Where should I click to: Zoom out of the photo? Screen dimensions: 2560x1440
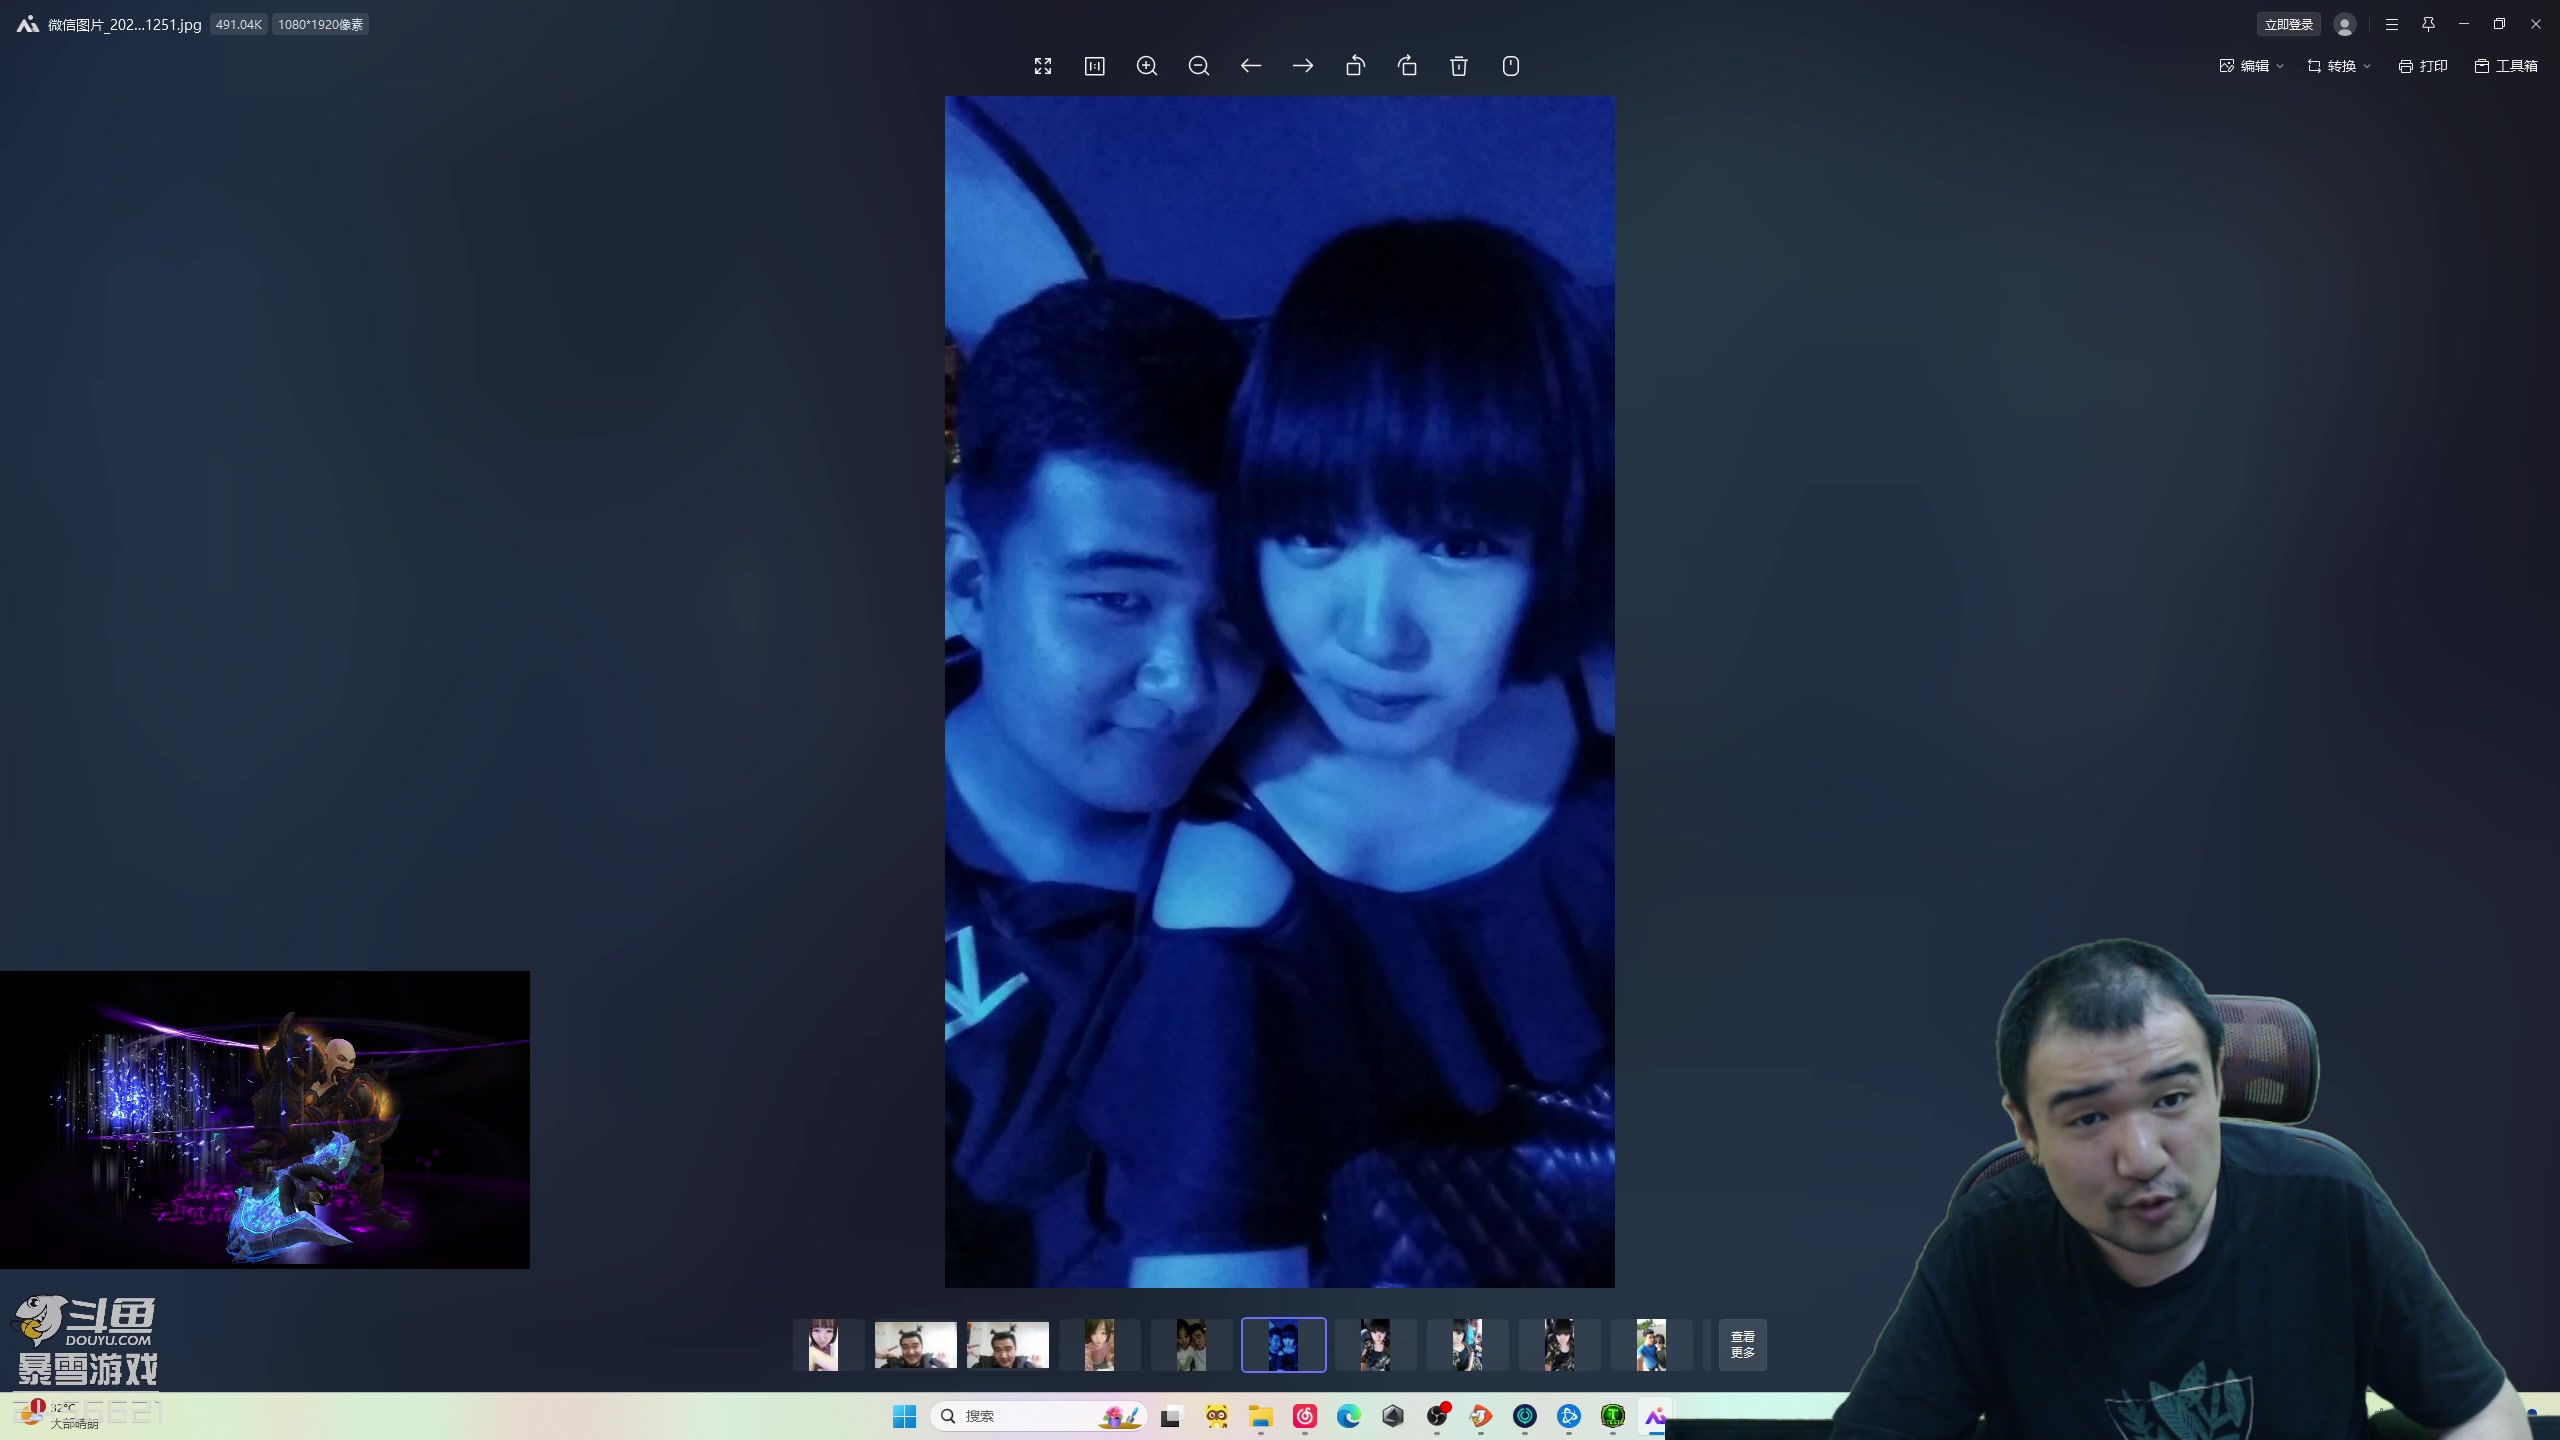(1199, 66)
